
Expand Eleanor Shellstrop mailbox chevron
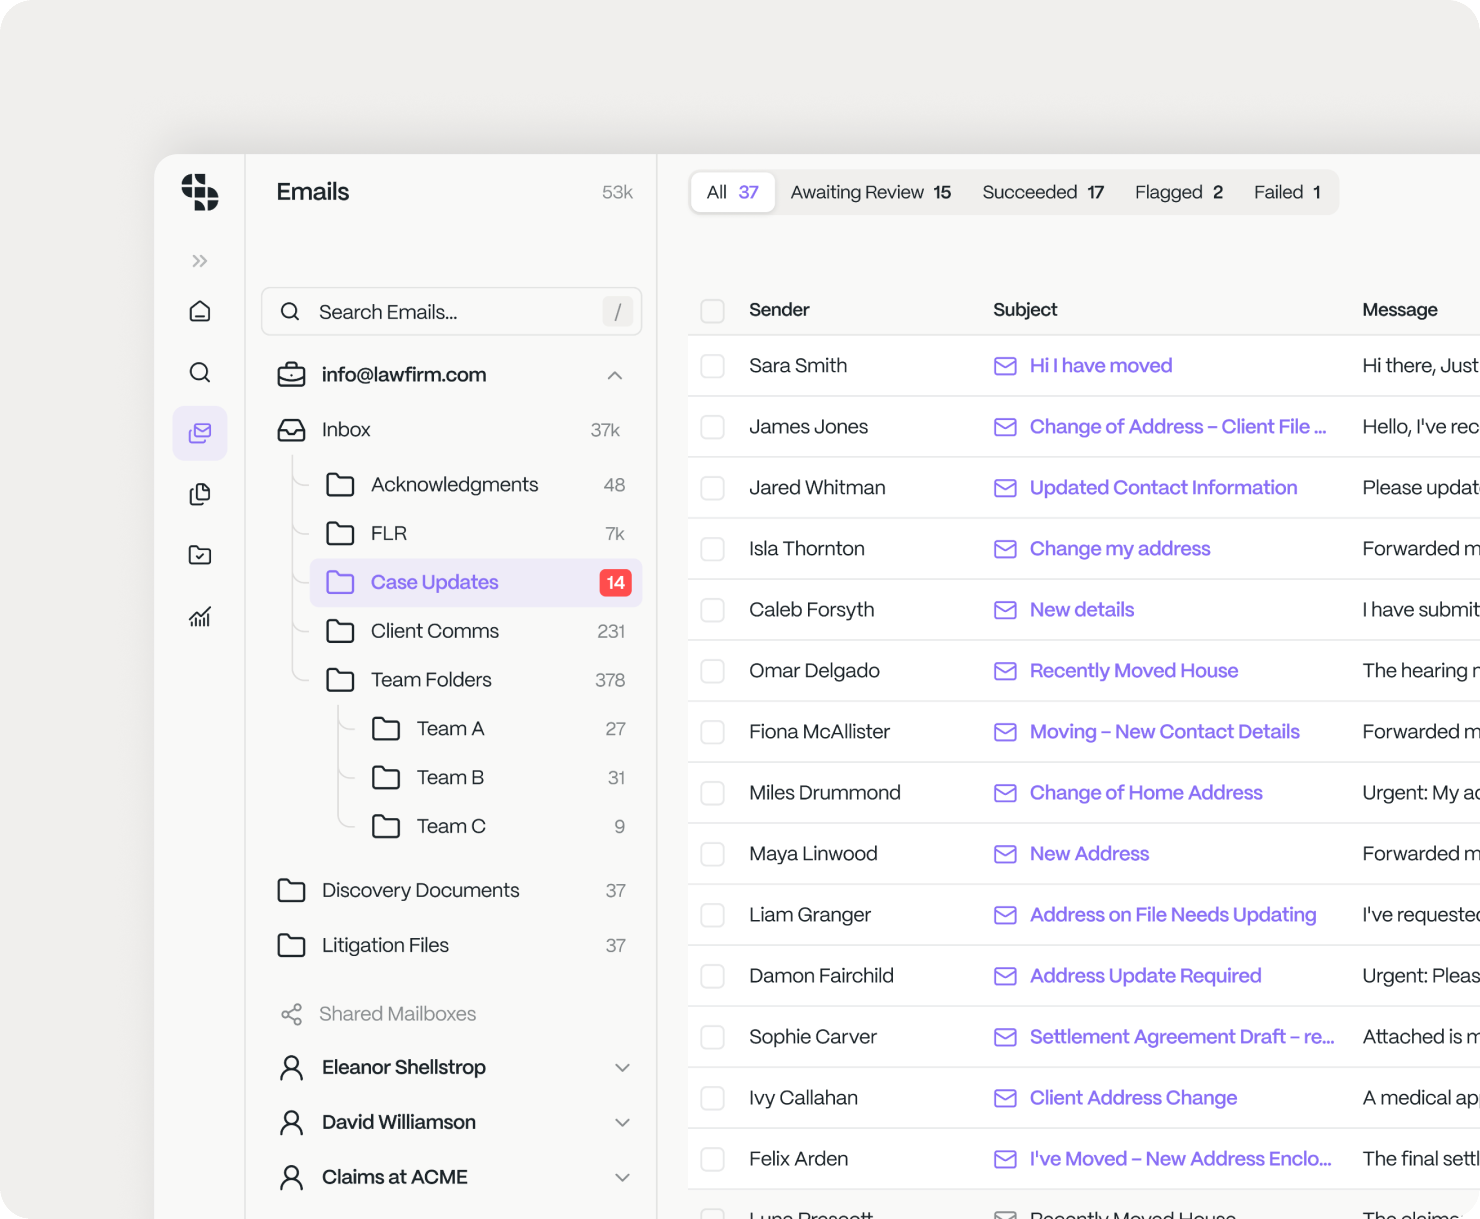[622, 1068]
